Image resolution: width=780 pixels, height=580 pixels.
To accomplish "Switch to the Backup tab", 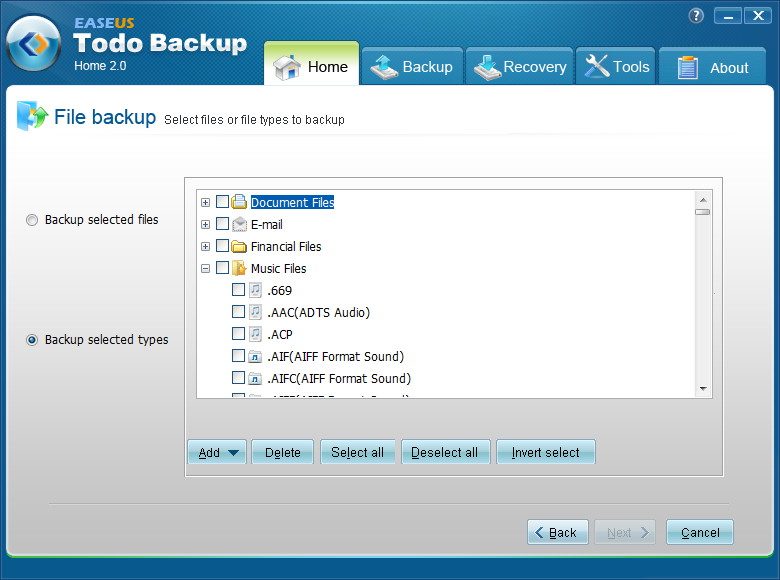I will click(x=412, y=67).
